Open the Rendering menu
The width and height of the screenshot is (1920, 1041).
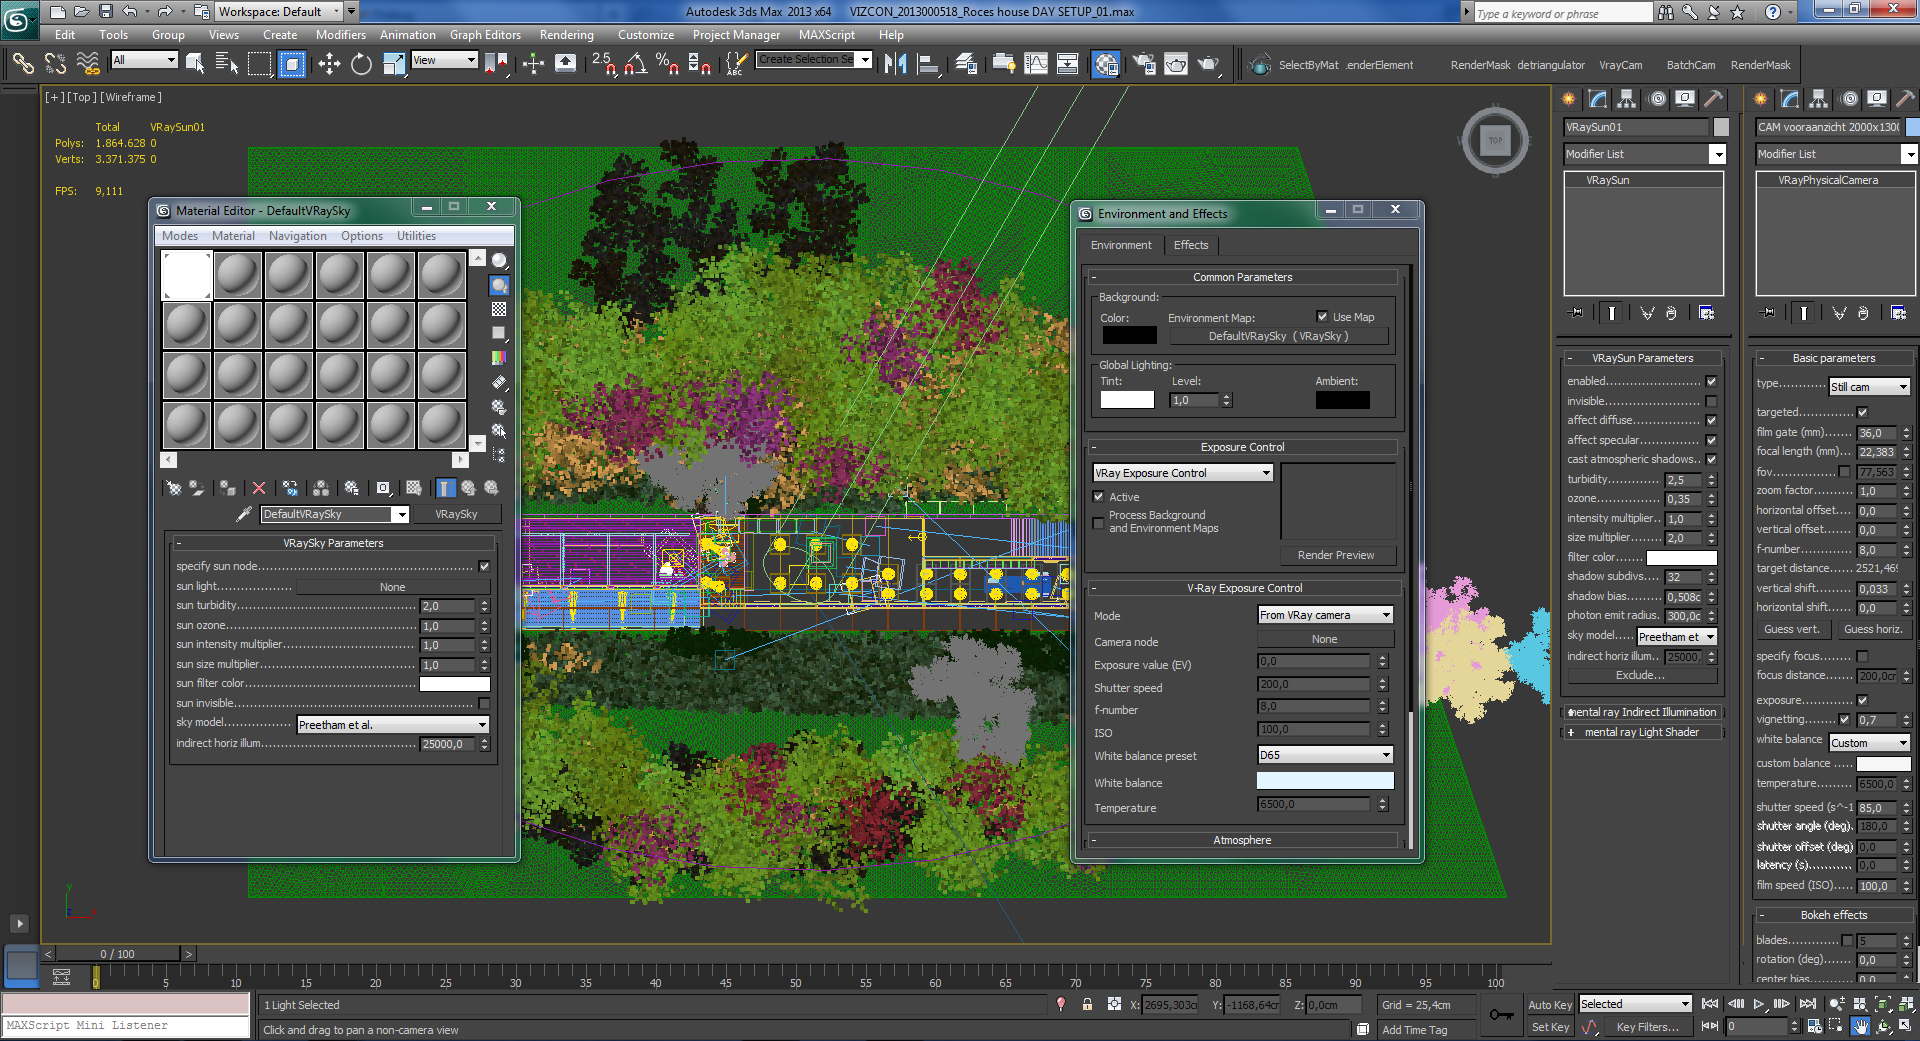[x=566, y=35]
